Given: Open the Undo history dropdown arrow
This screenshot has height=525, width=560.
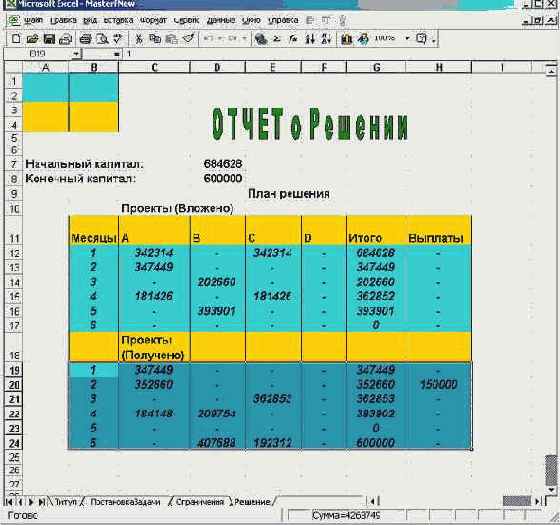Looking at the screenshot, I should [219, 38].
